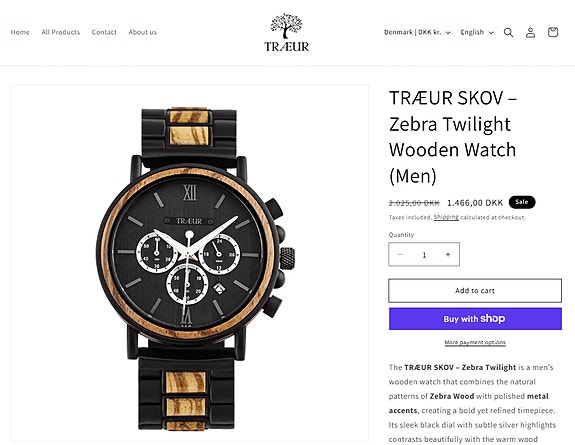
Task: Open the search magnifier icon
Action: coord(508,32)
